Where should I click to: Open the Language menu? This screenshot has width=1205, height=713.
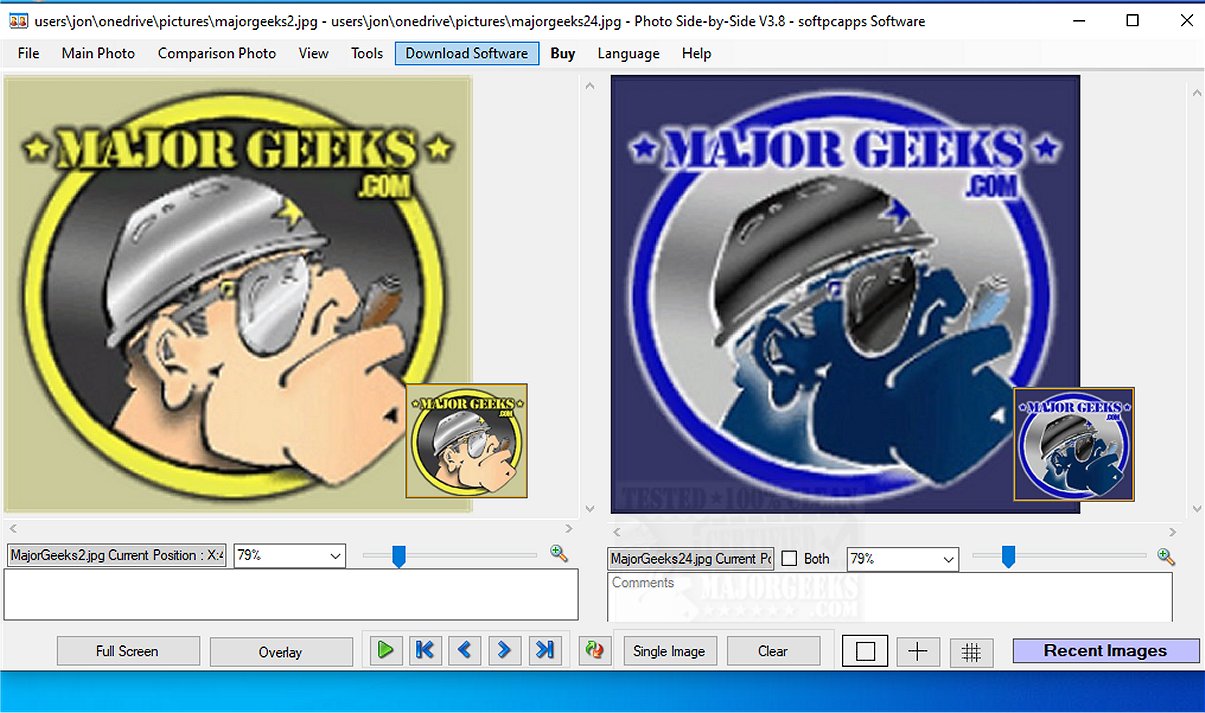click(628, 53)
